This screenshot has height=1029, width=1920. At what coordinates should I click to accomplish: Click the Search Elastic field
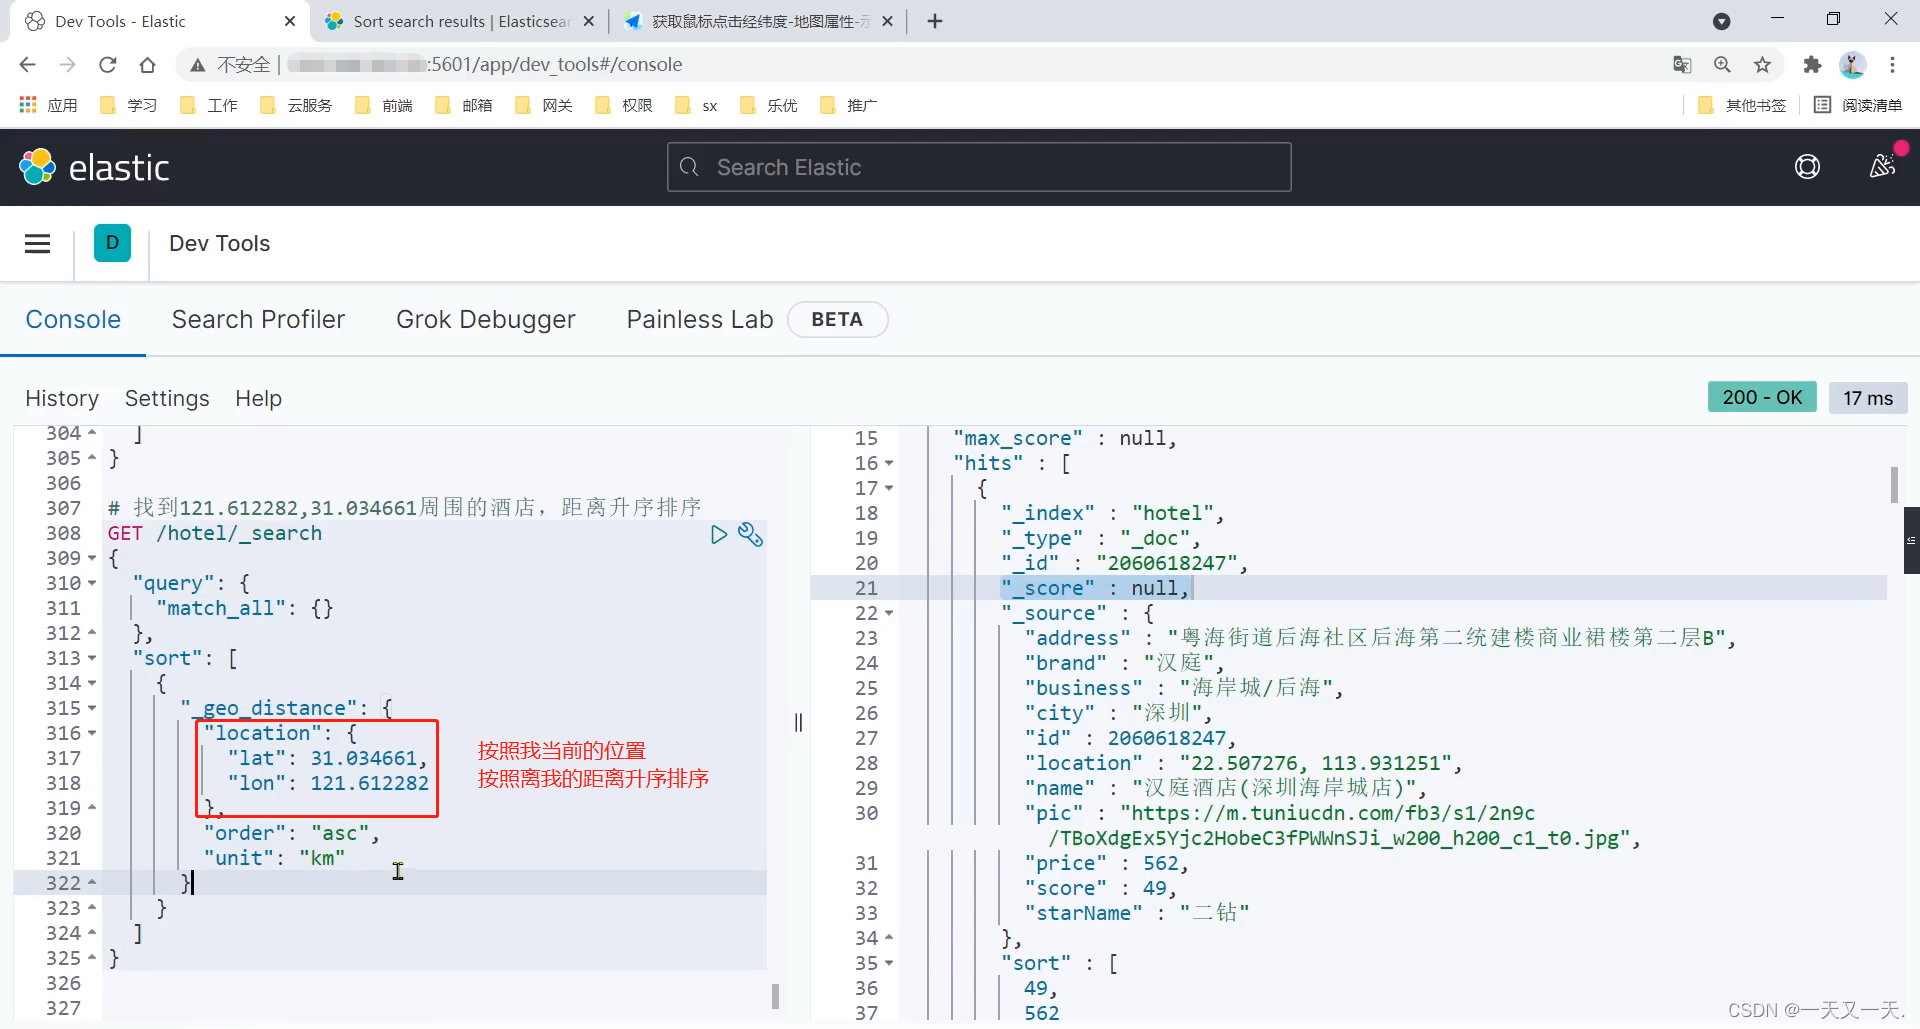tap(979, 167)
